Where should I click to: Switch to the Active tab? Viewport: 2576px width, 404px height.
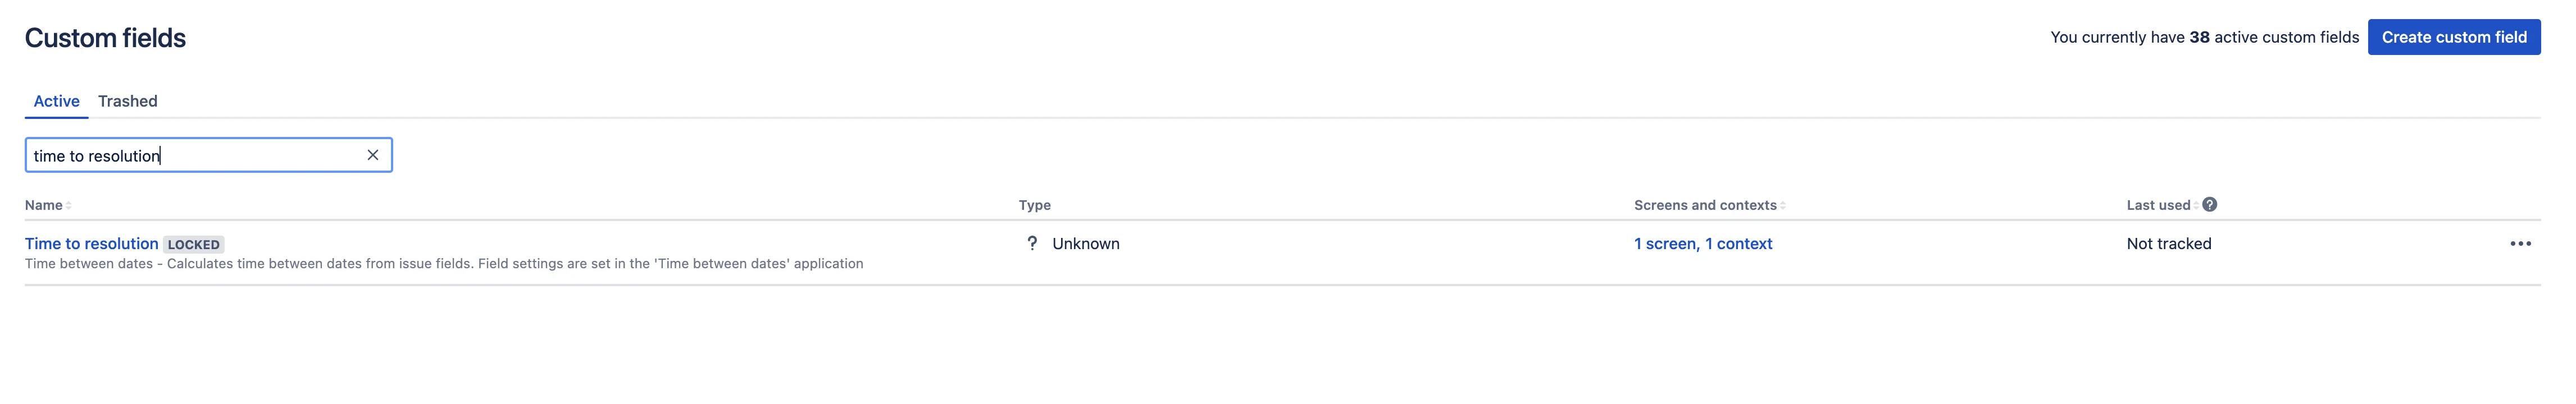click(56, 101)
